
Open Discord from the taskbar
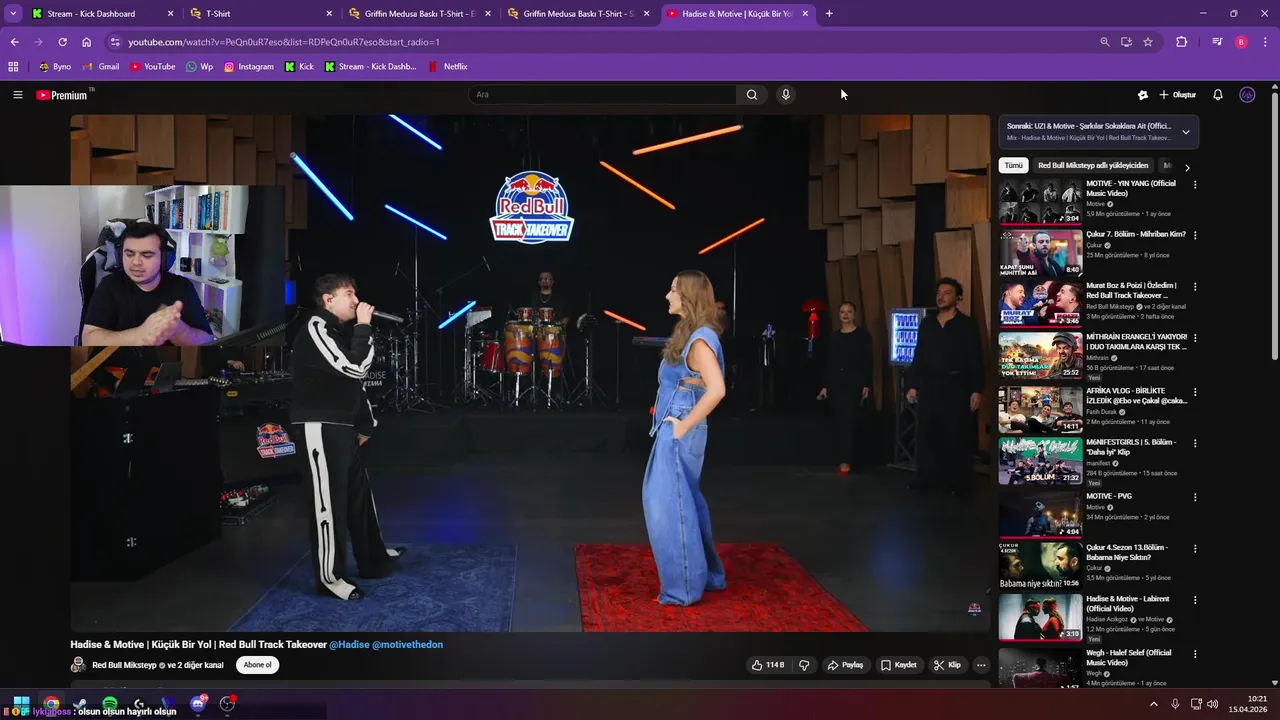[x=198, y=704]
